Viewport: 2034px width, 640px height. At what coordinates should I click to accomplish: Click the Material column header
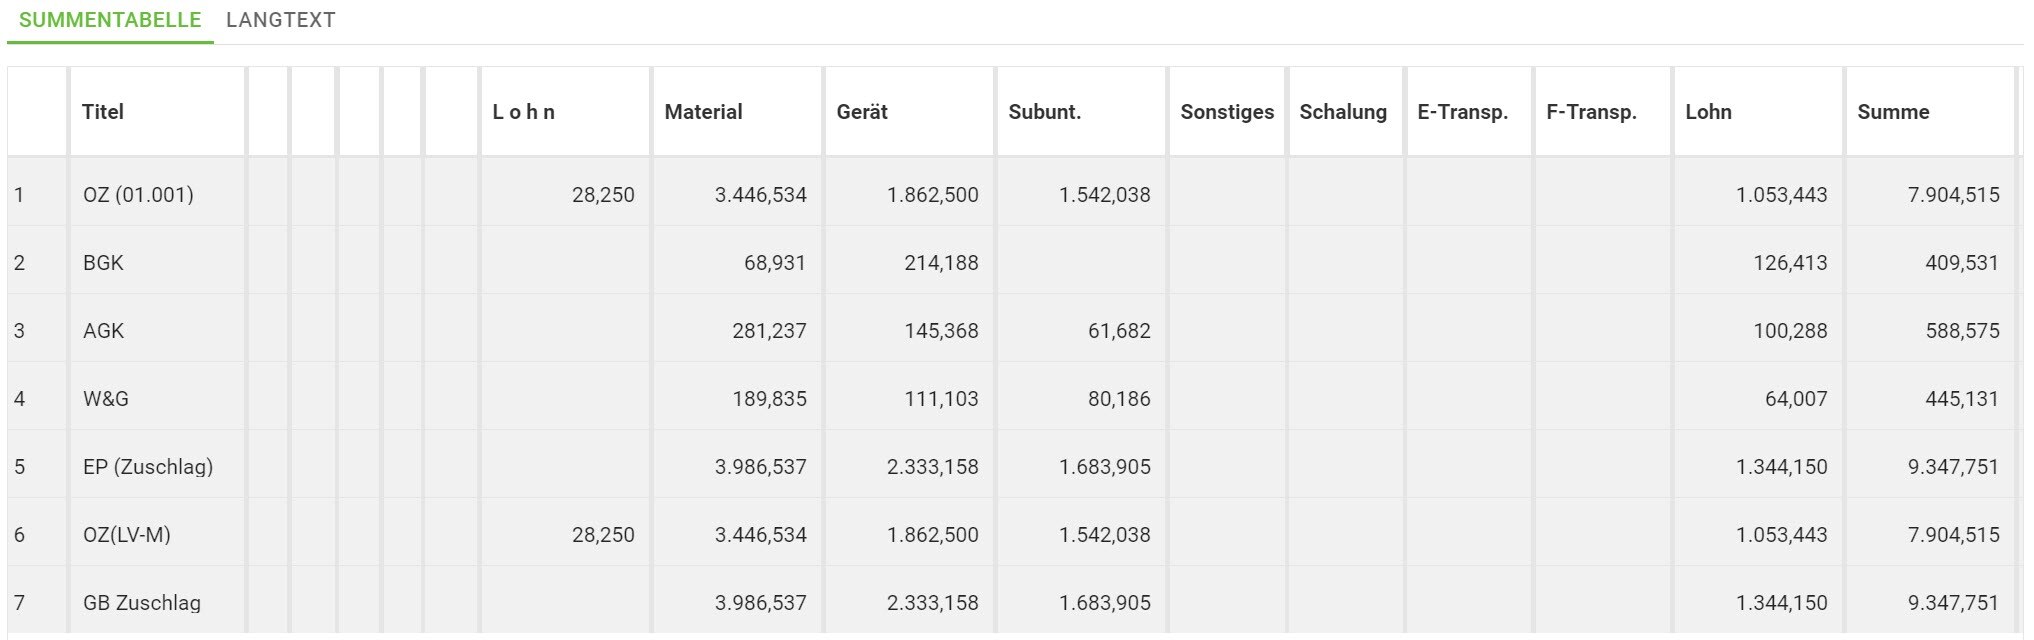pyautogui.click(x=703, y=112)
